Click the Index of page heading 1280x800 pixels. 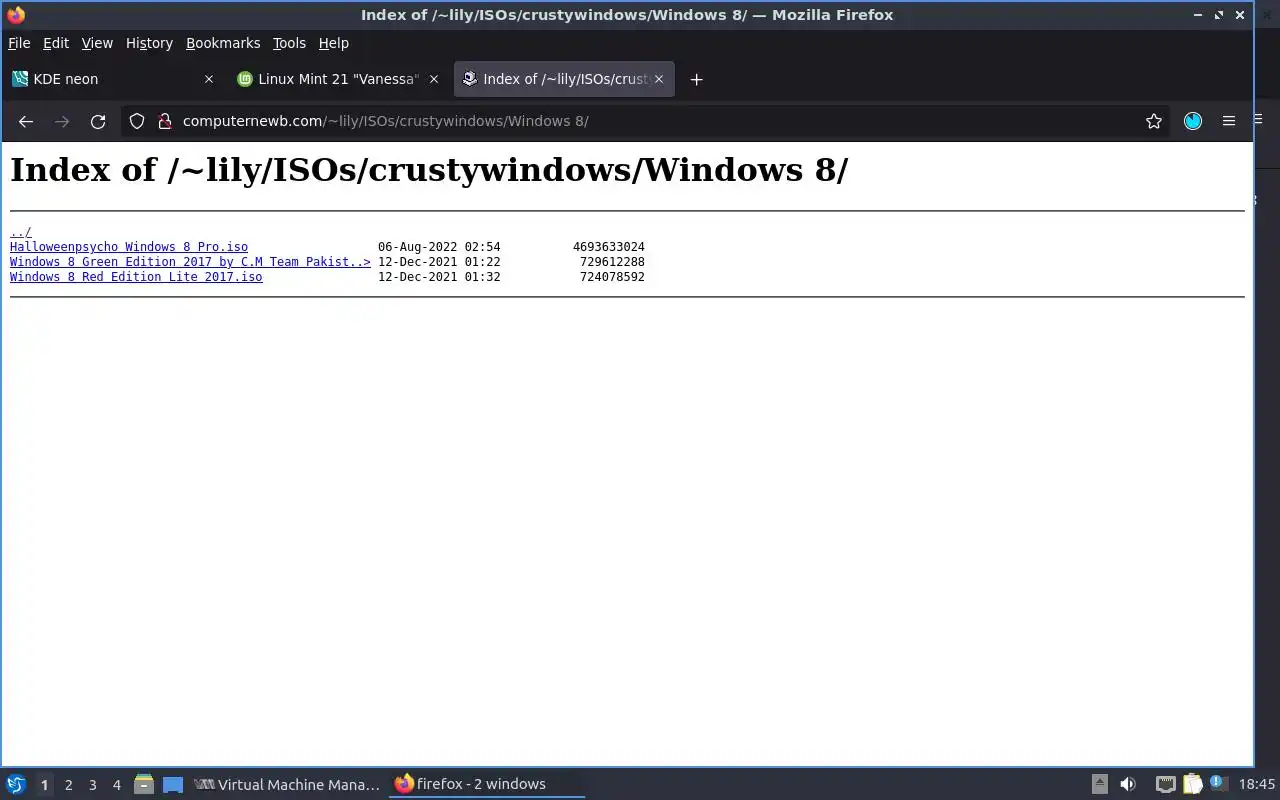[429, 170]
